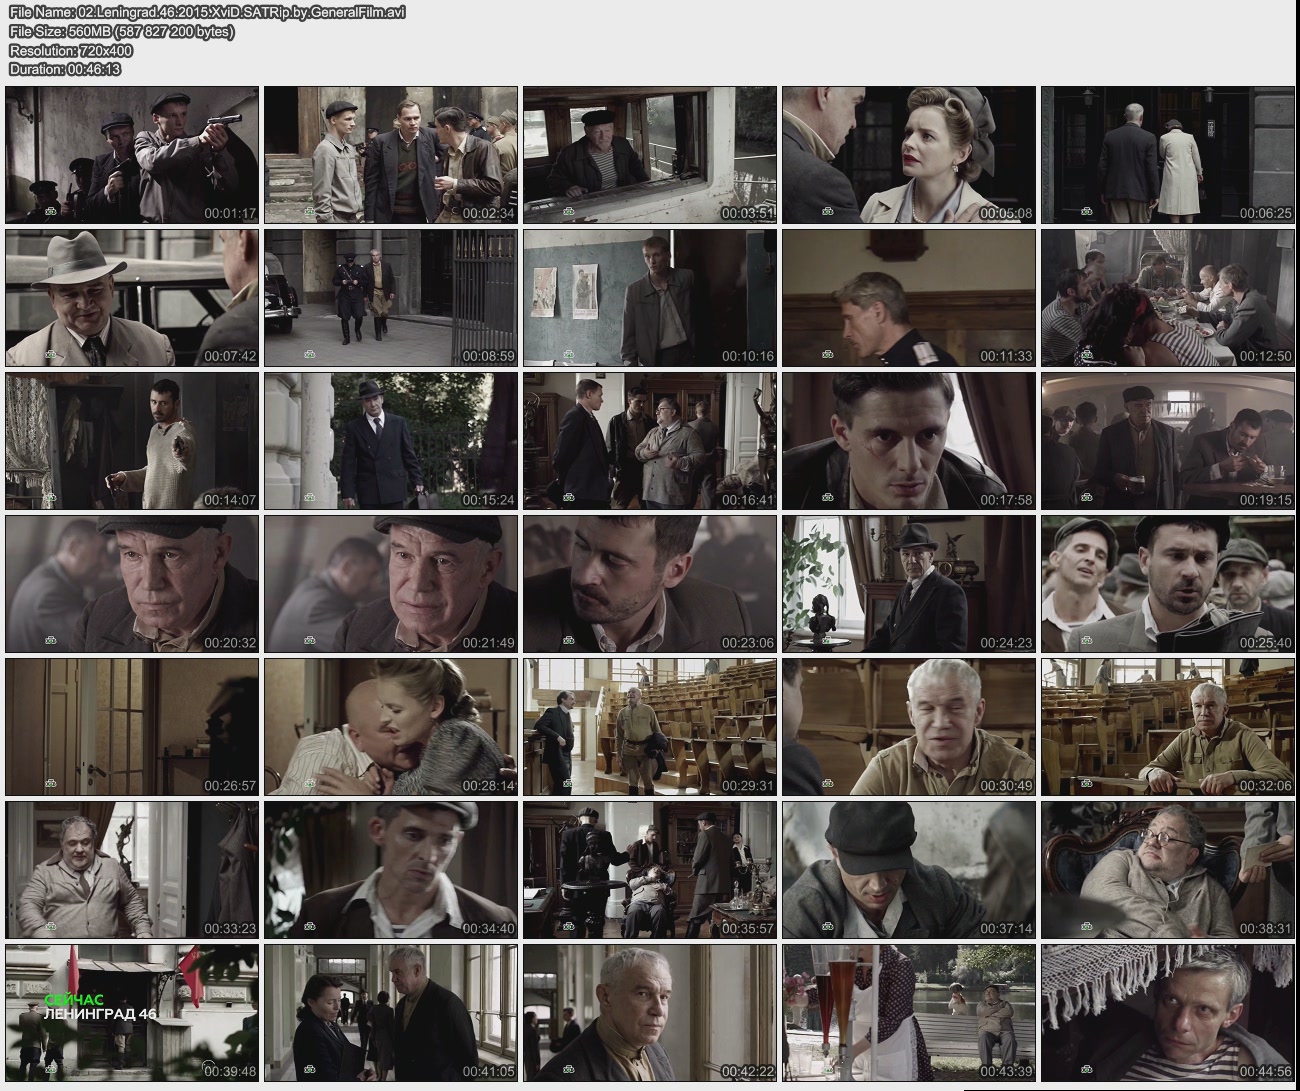Click the frame stamped 00:10:16
Viewport: 1300px width, 1091px height.
pos(650,298)
